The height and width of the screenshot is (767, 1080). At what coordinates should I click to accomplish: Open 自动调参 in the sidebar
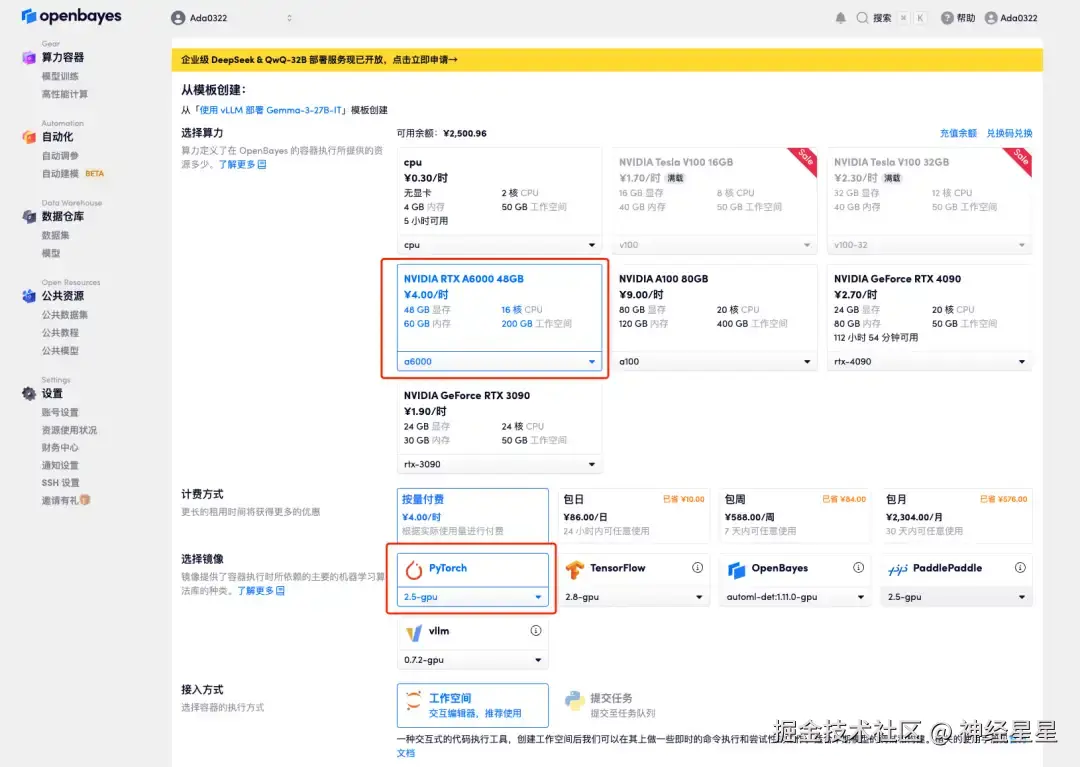coord(60,156)
